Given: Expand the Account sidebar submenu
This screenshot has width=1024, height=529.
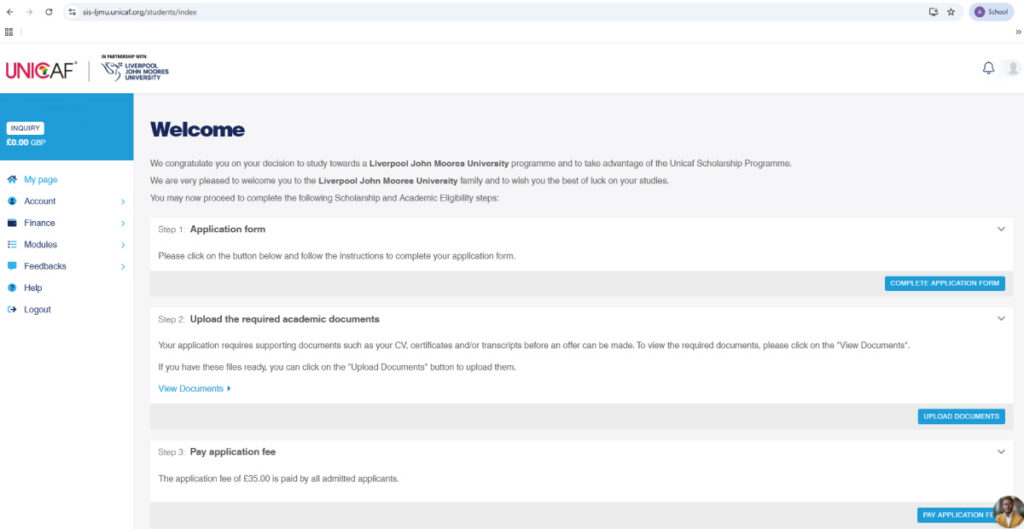Looking at the screenshot, I should click(x=122, y=202).
